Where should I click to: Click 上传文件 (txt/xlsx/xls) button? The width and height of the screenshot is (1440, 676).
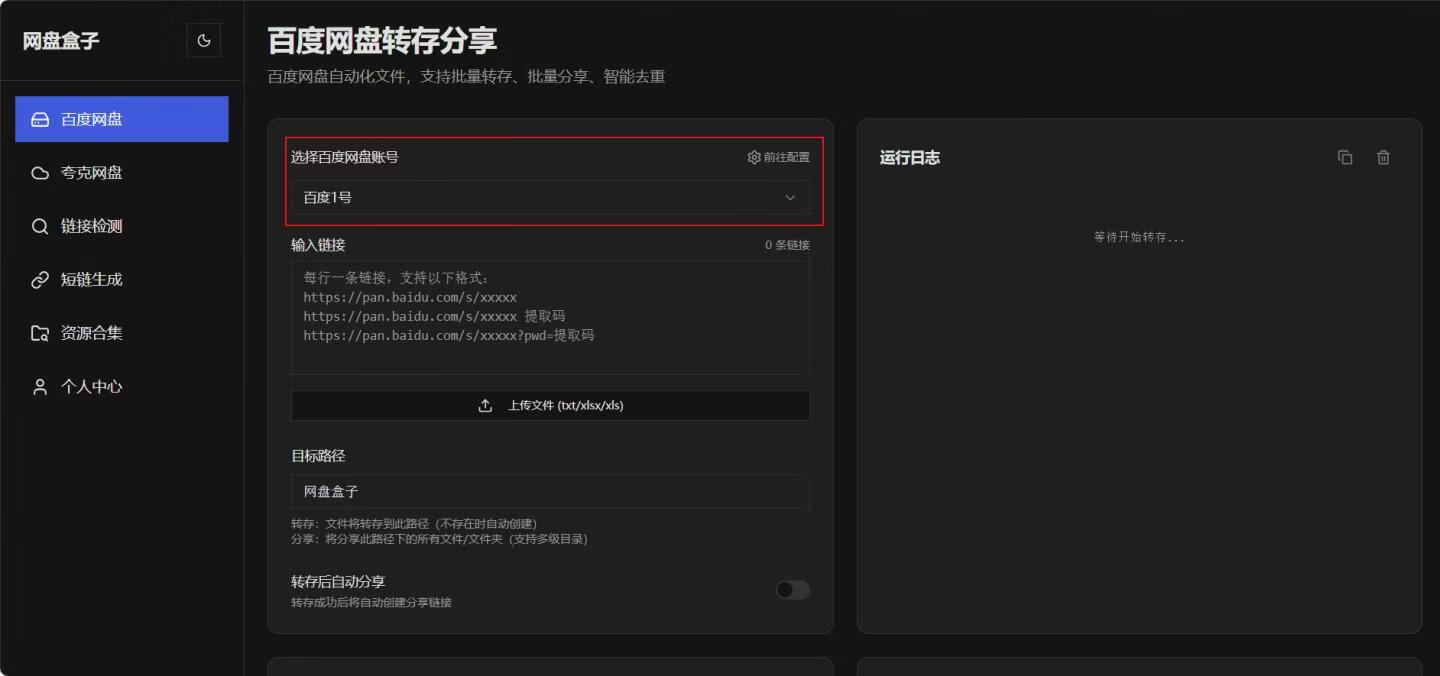tap(550, 405)
